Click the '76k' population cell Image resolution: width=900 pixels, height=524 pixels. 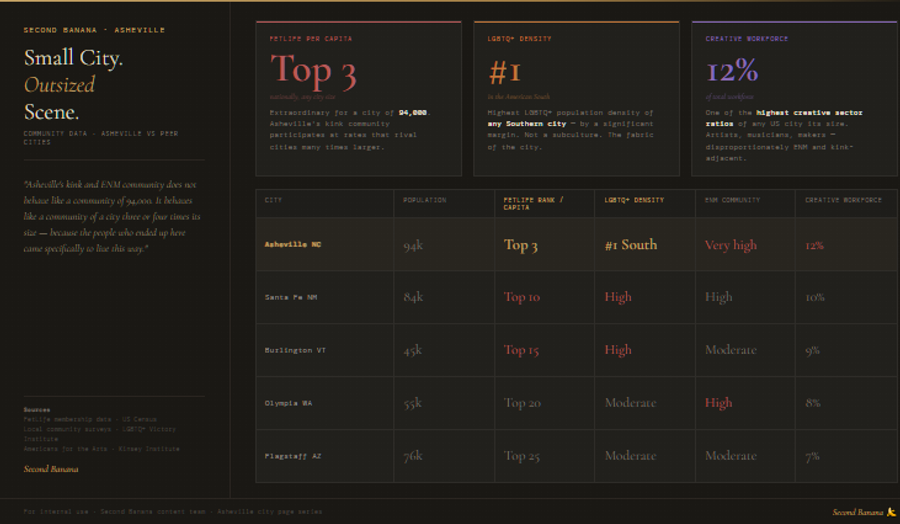click(x=413, y=456)
